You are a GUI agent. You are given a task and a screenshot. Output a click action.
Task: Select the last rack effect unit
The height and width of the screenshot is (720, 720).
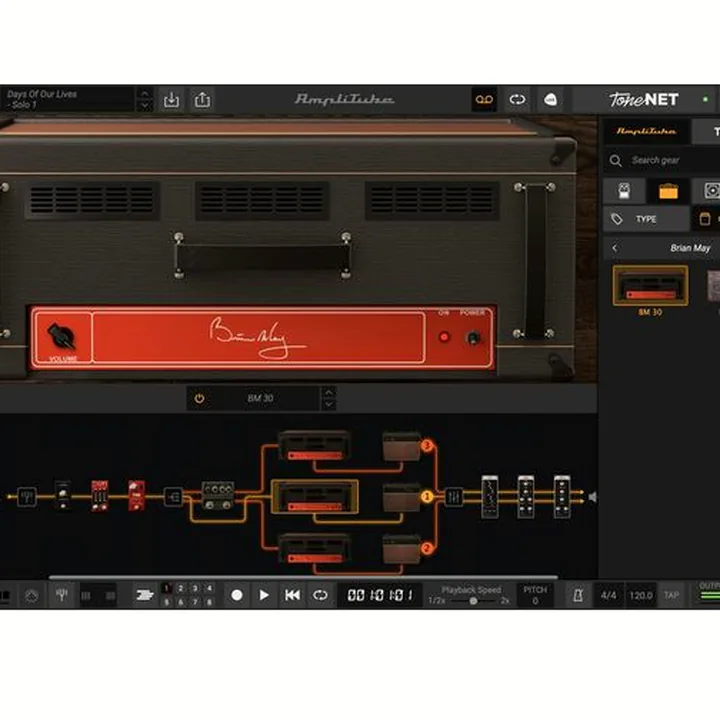(x=562, y=497)
